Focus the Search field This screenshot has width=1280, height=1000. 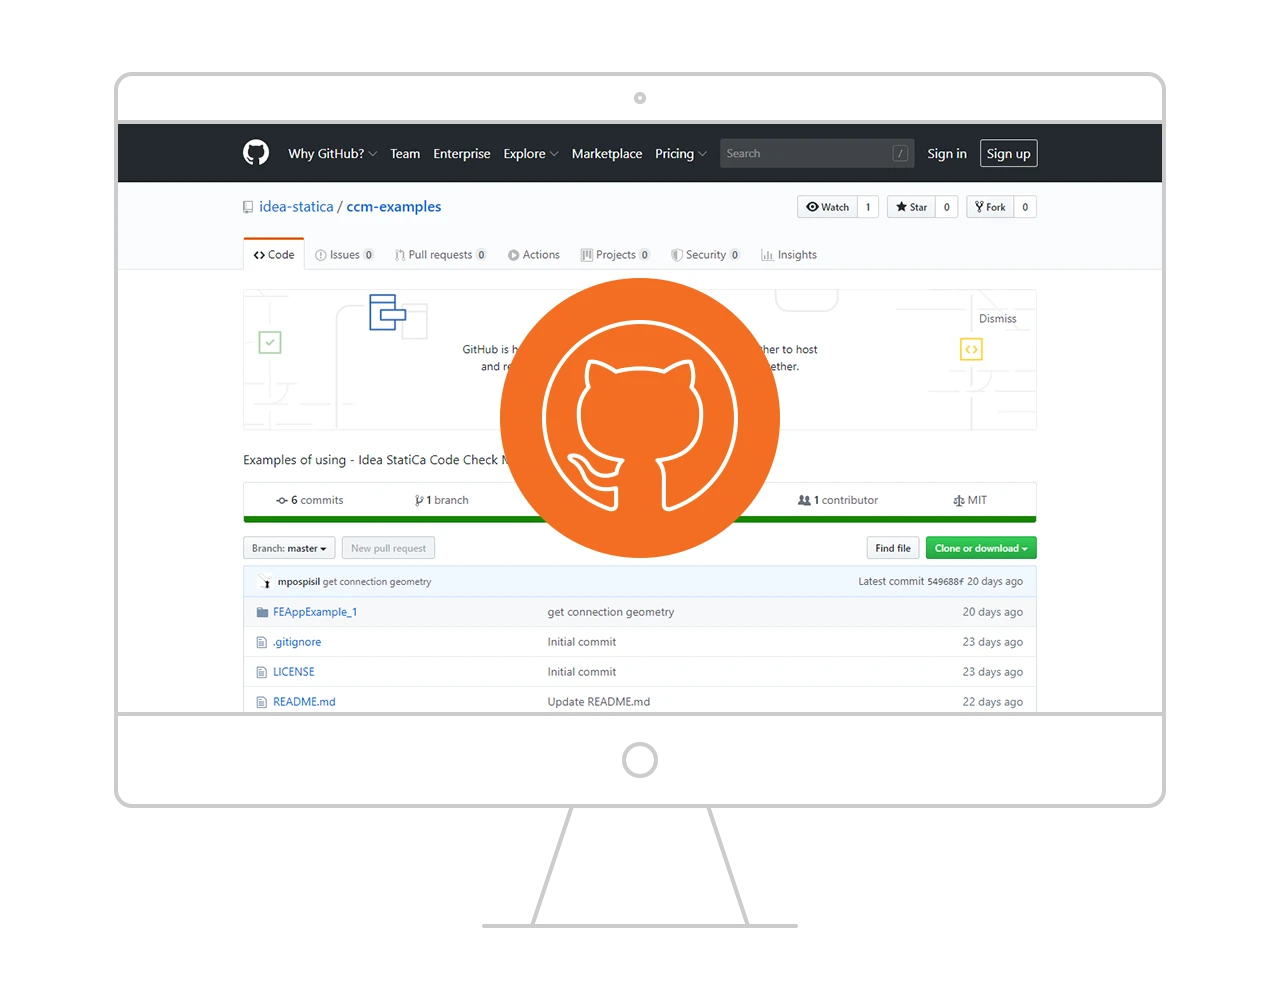[x=817, y=153]
